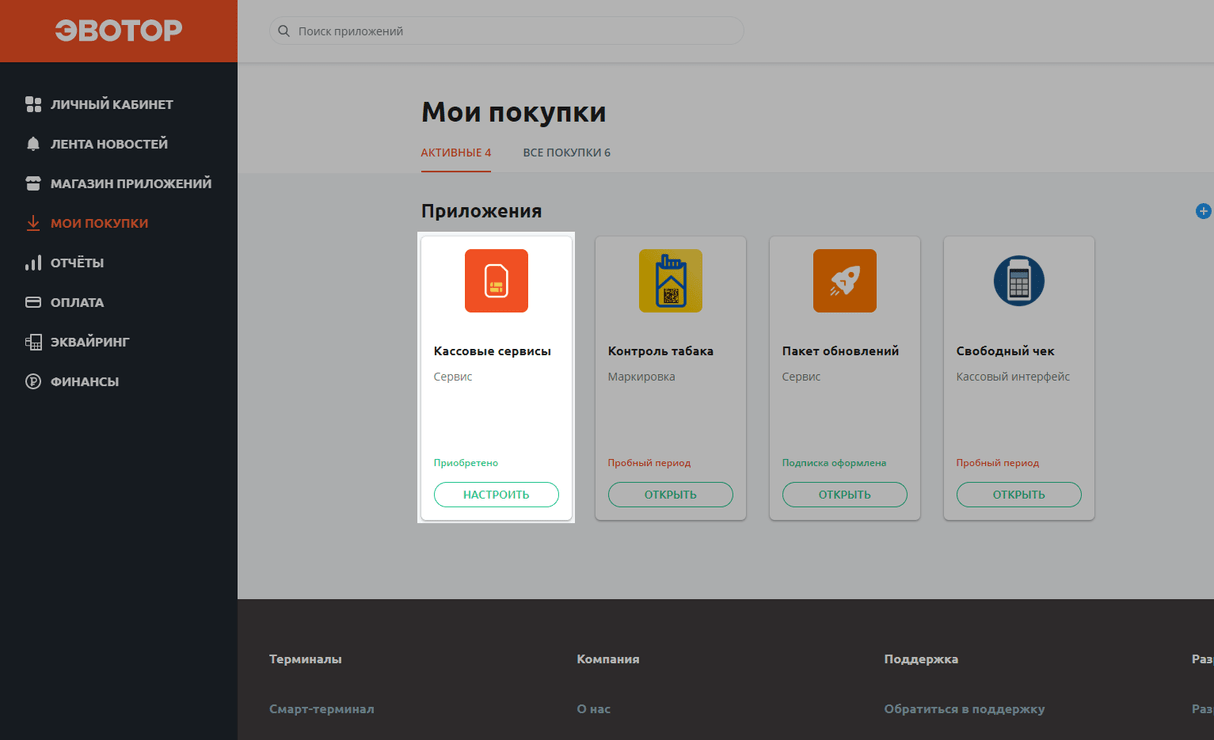Click the Финансы ruble icon
This screenshot has width=1214, height=740.
click(33, 382)
